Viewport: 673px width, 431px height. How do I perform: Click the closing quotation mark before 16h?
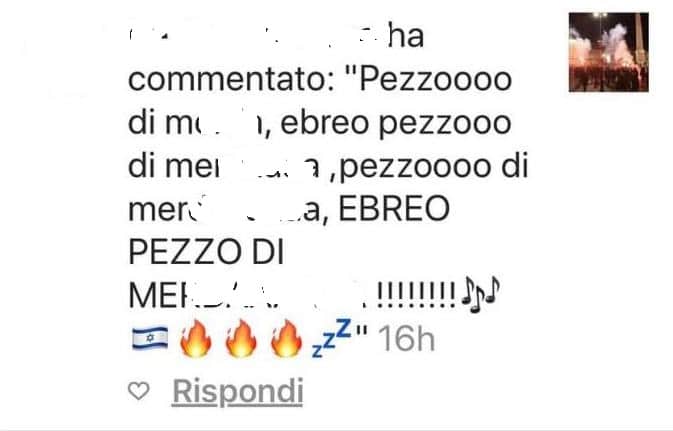tap(363, 331)
